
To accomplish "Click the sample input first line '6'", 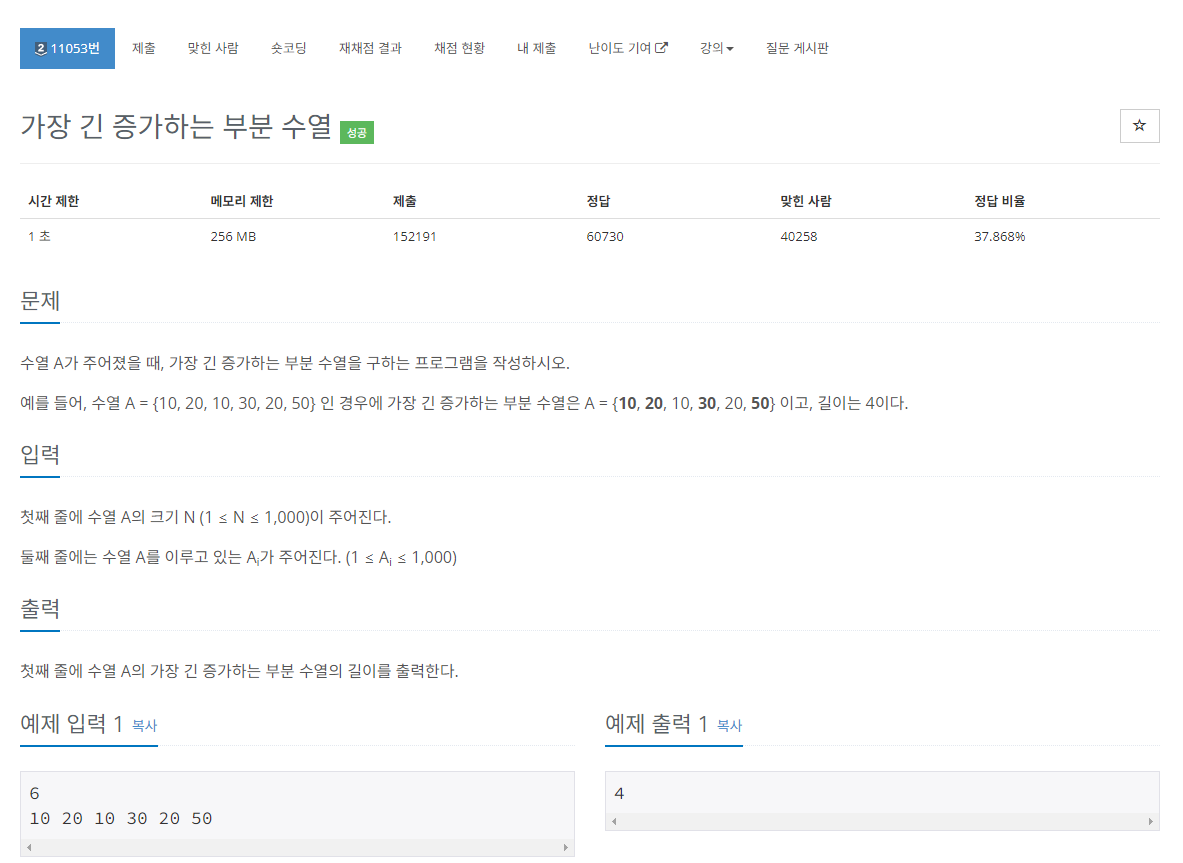I will pos(35,794).
